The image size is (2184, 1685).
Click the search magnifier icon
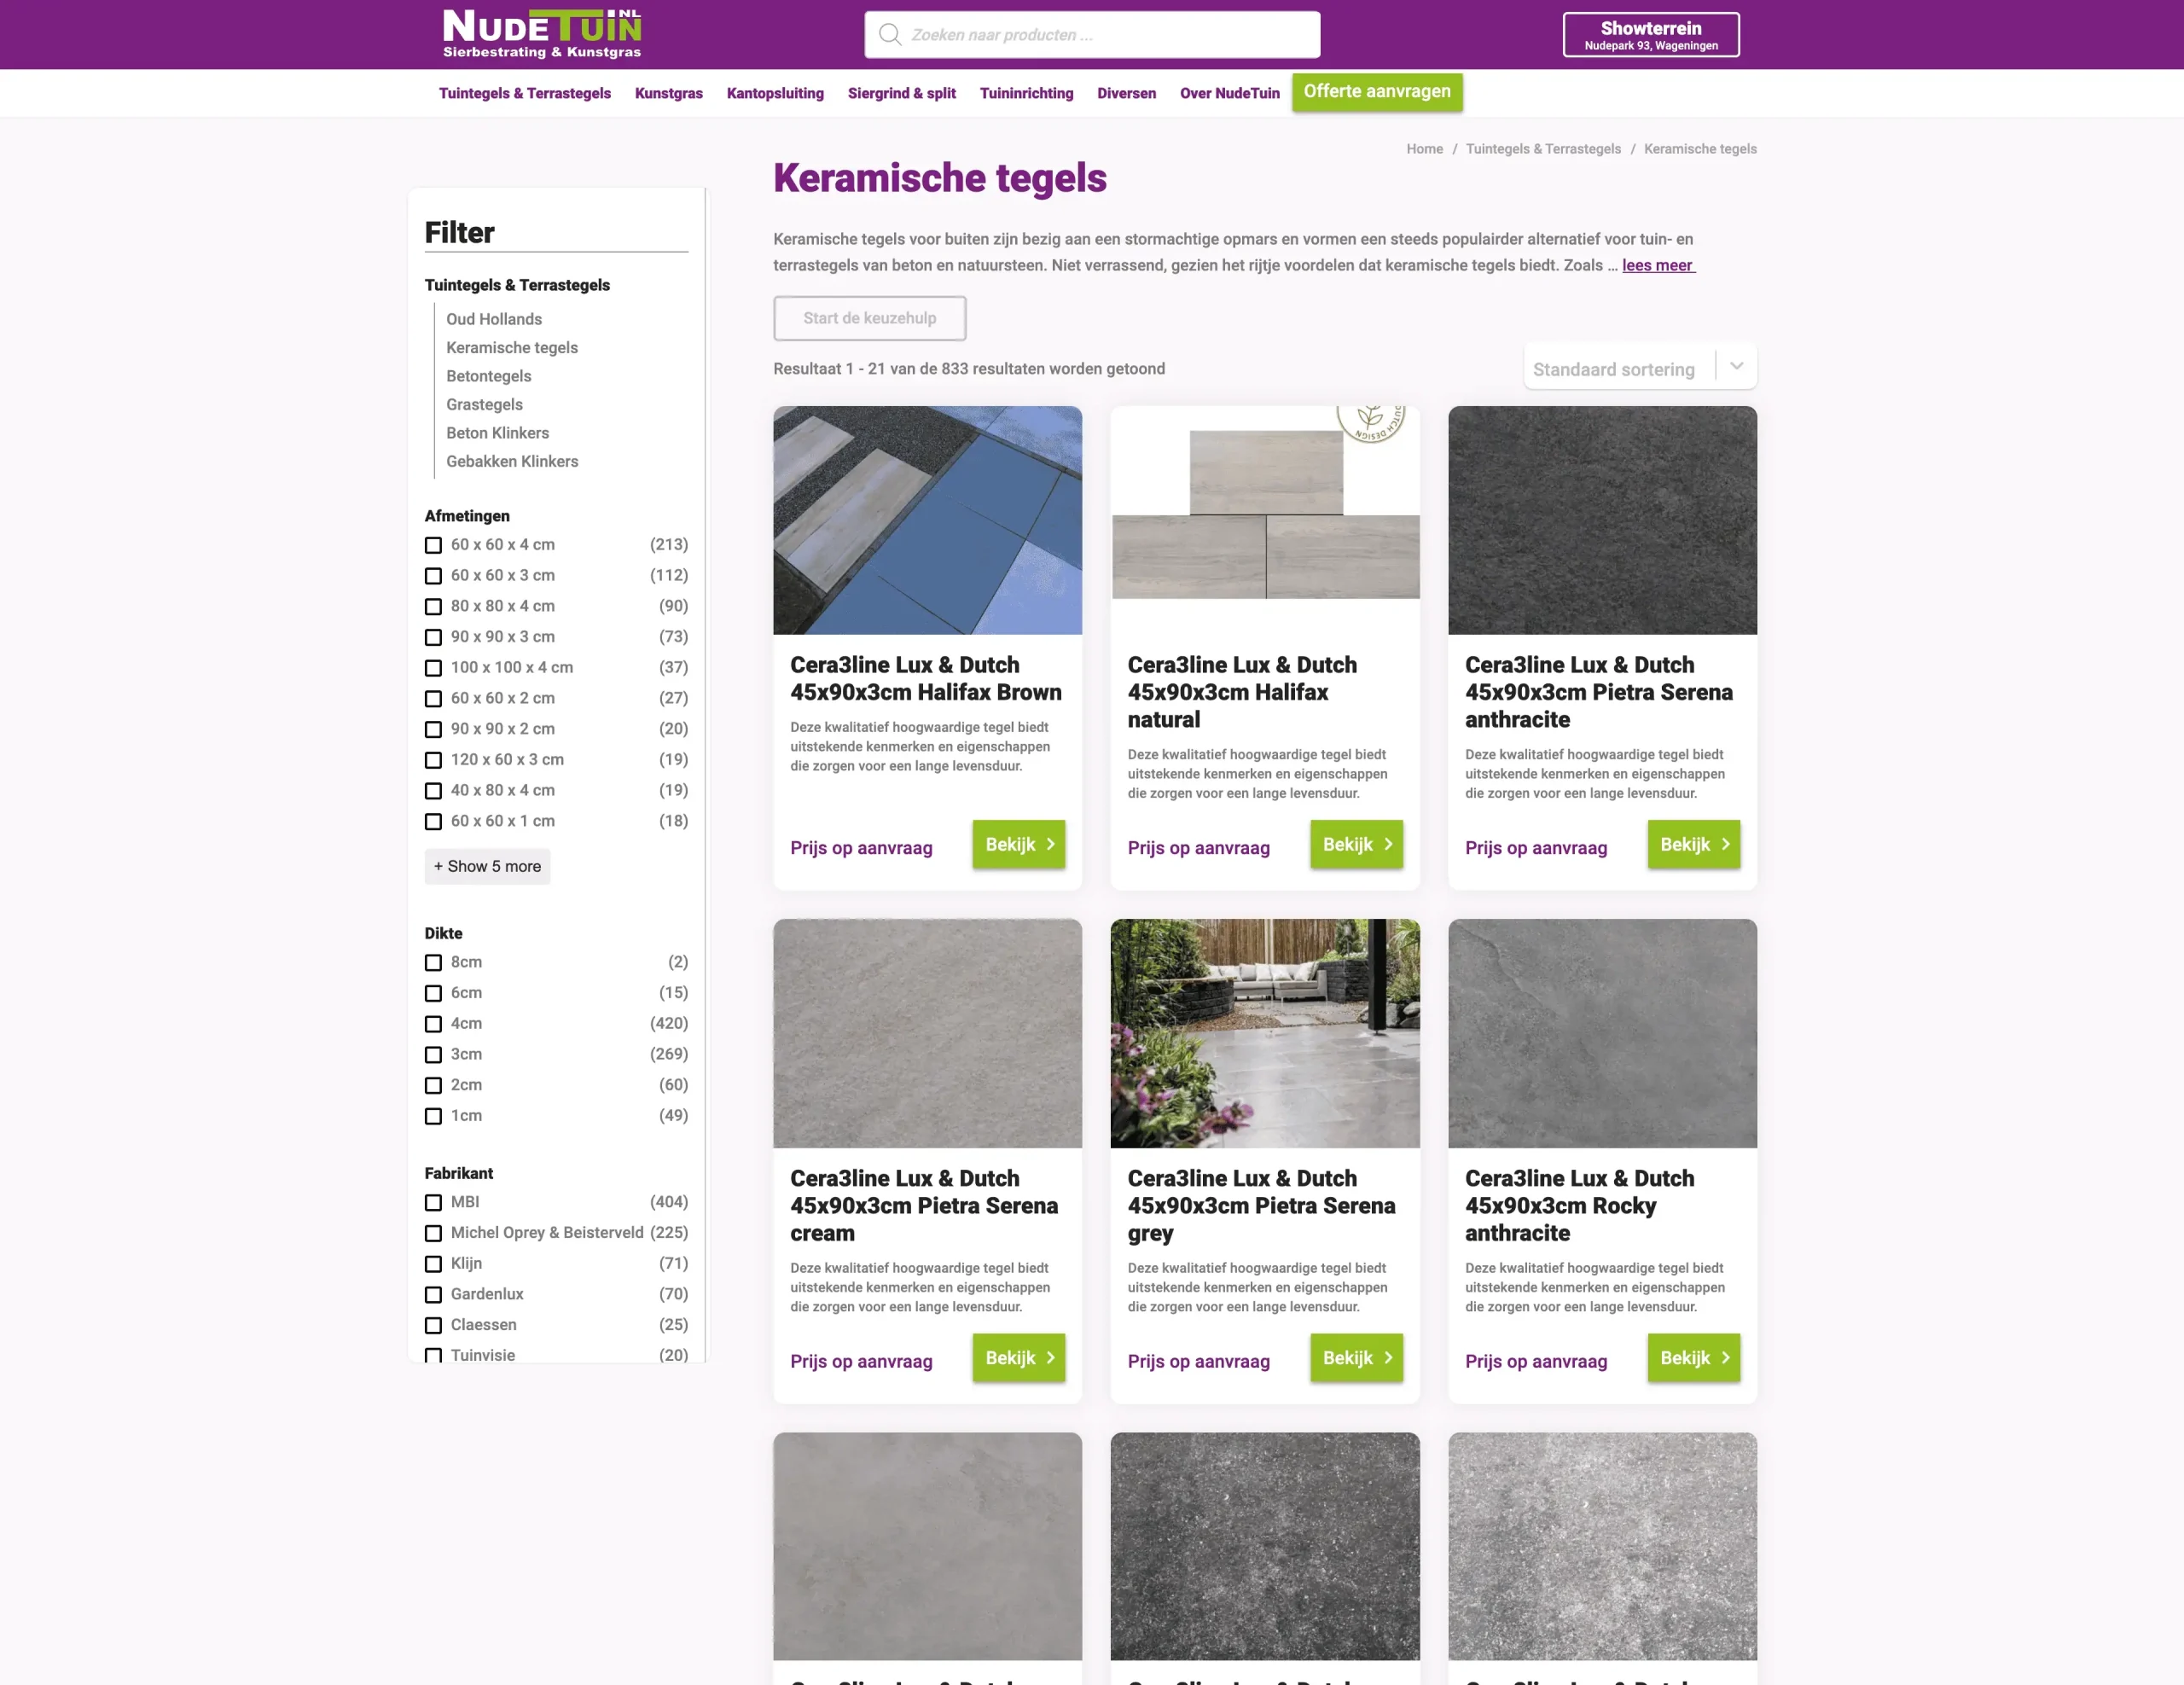[x=889, y=35]
